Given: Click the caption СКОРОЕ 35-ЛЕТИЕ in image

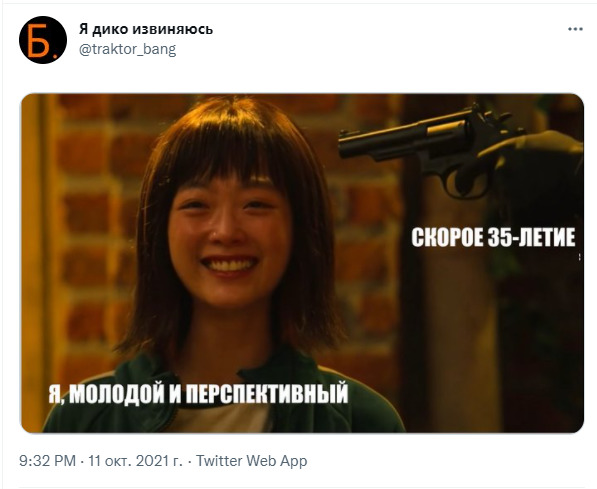Looking at the screenshot, I should point(493,237).
